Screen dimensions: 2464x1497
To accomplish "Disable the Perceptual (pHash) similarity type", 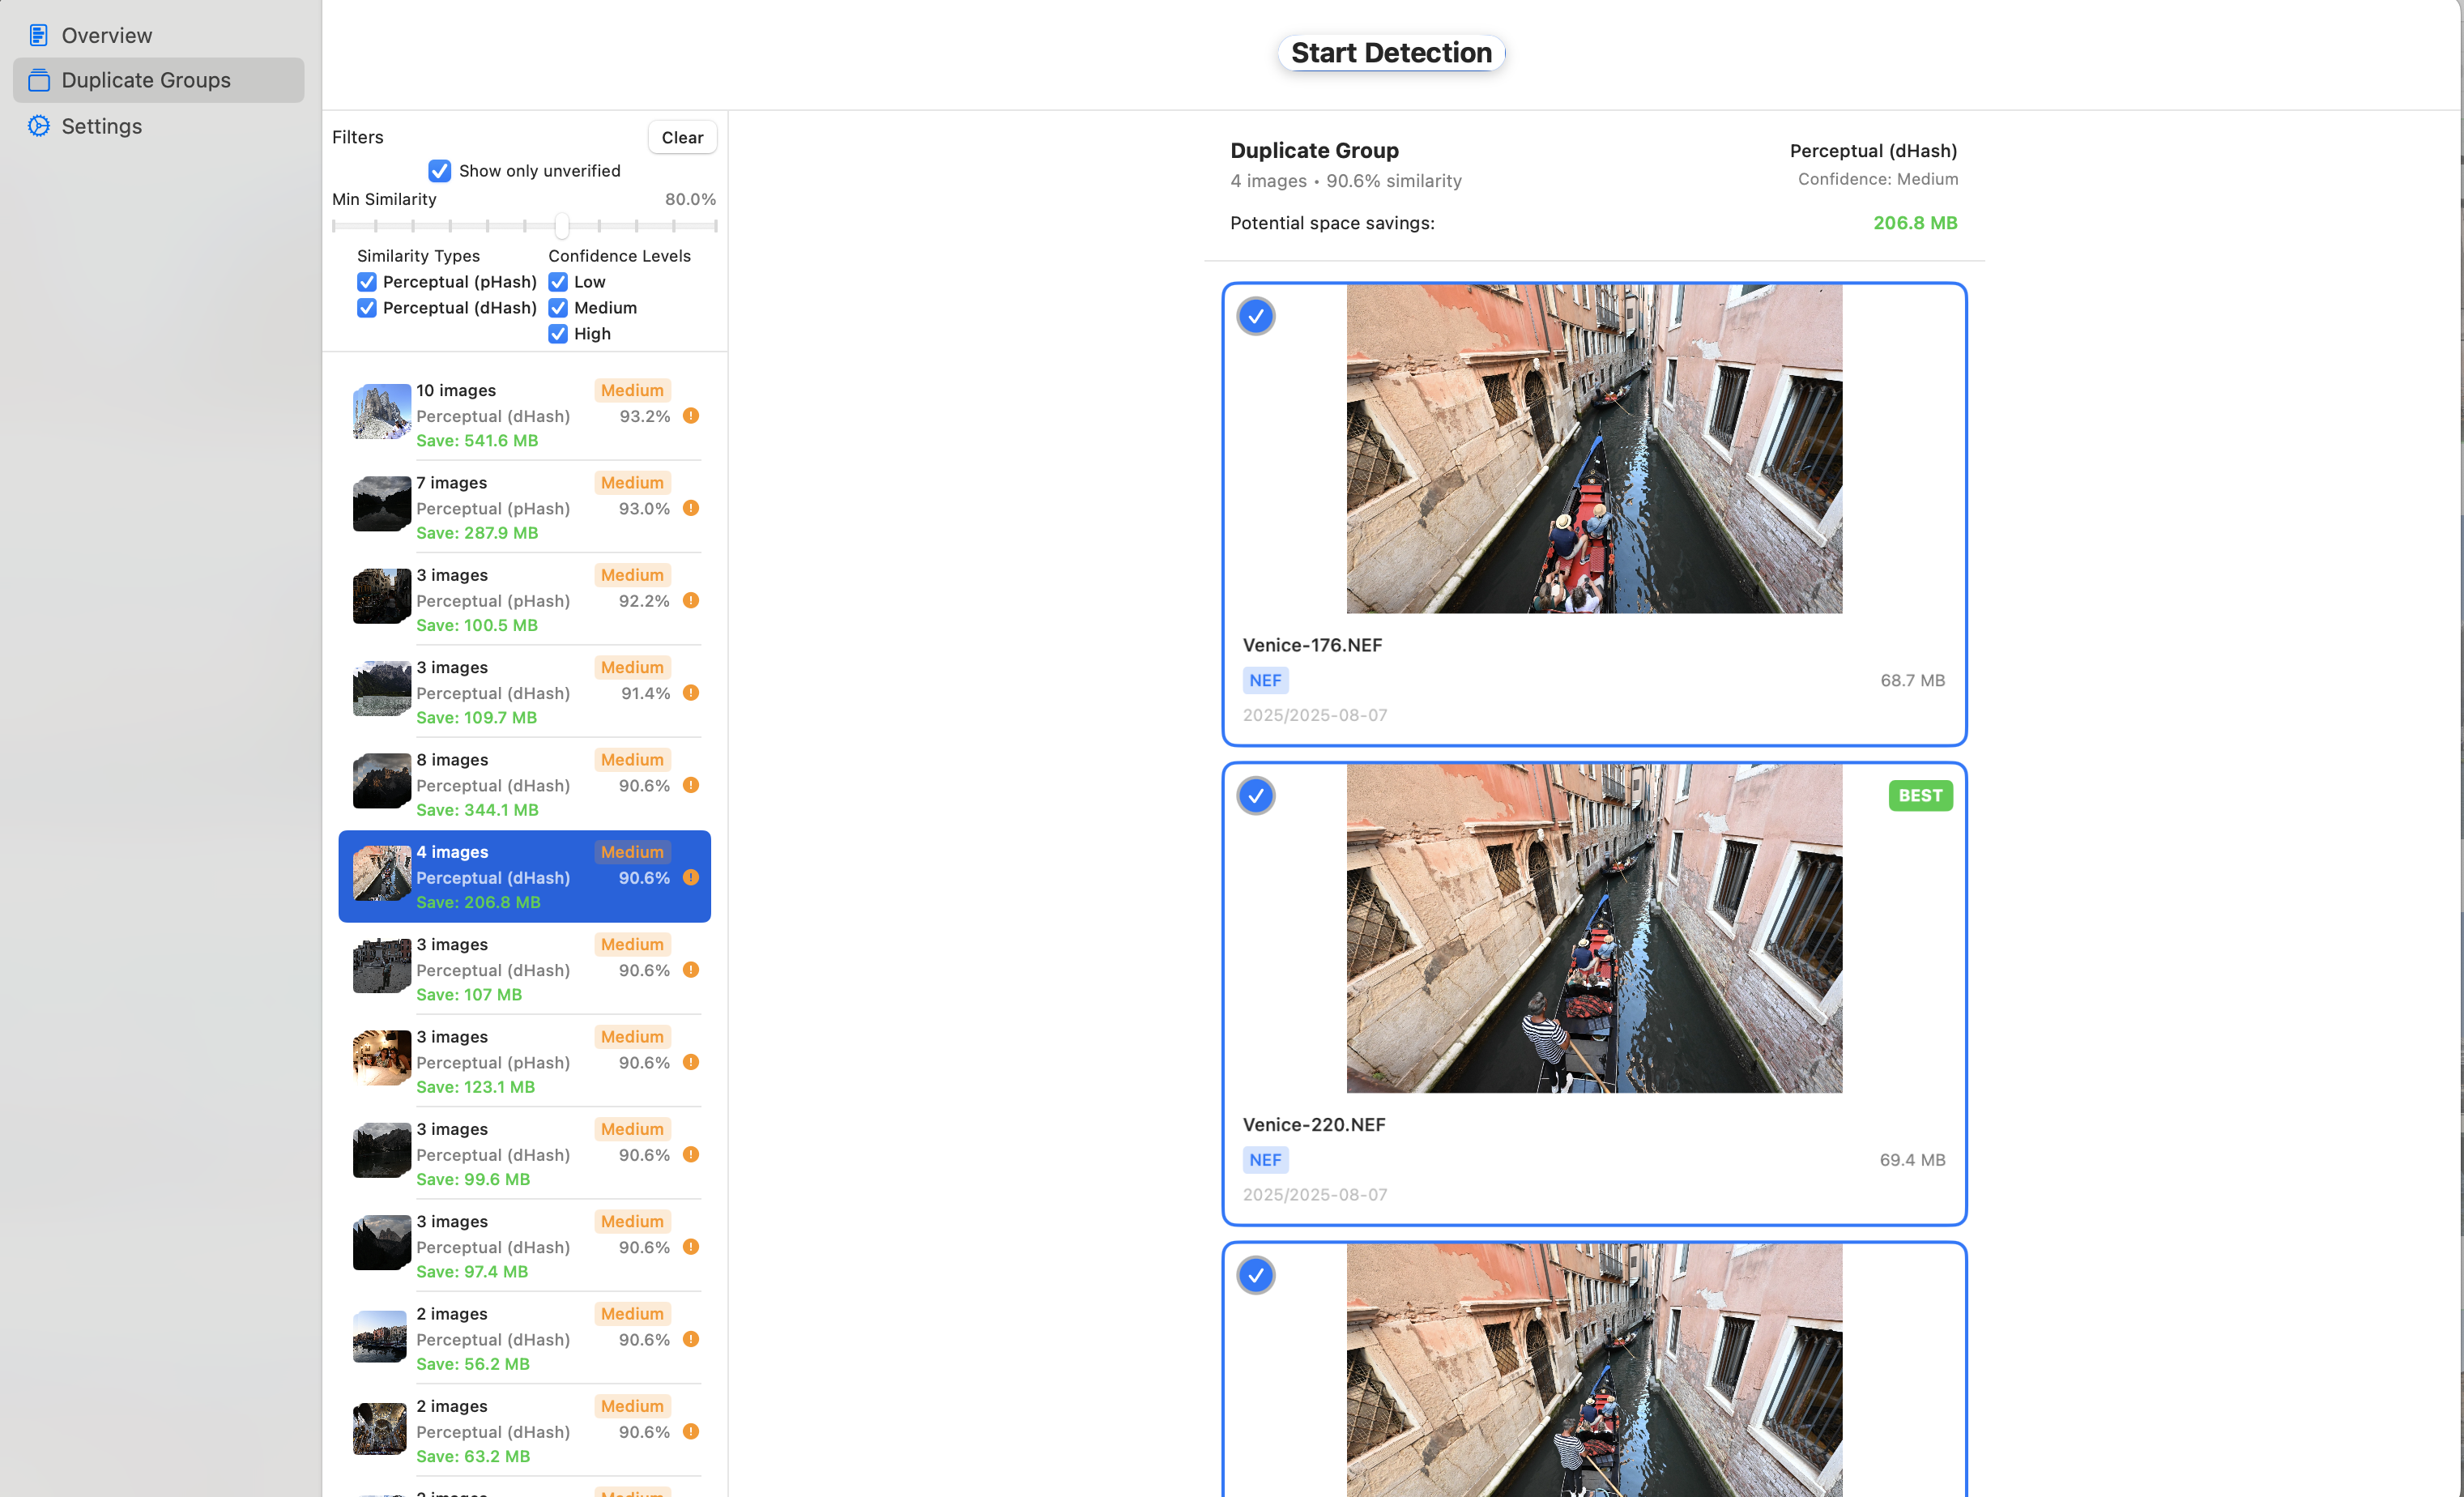I will [366, 281].
